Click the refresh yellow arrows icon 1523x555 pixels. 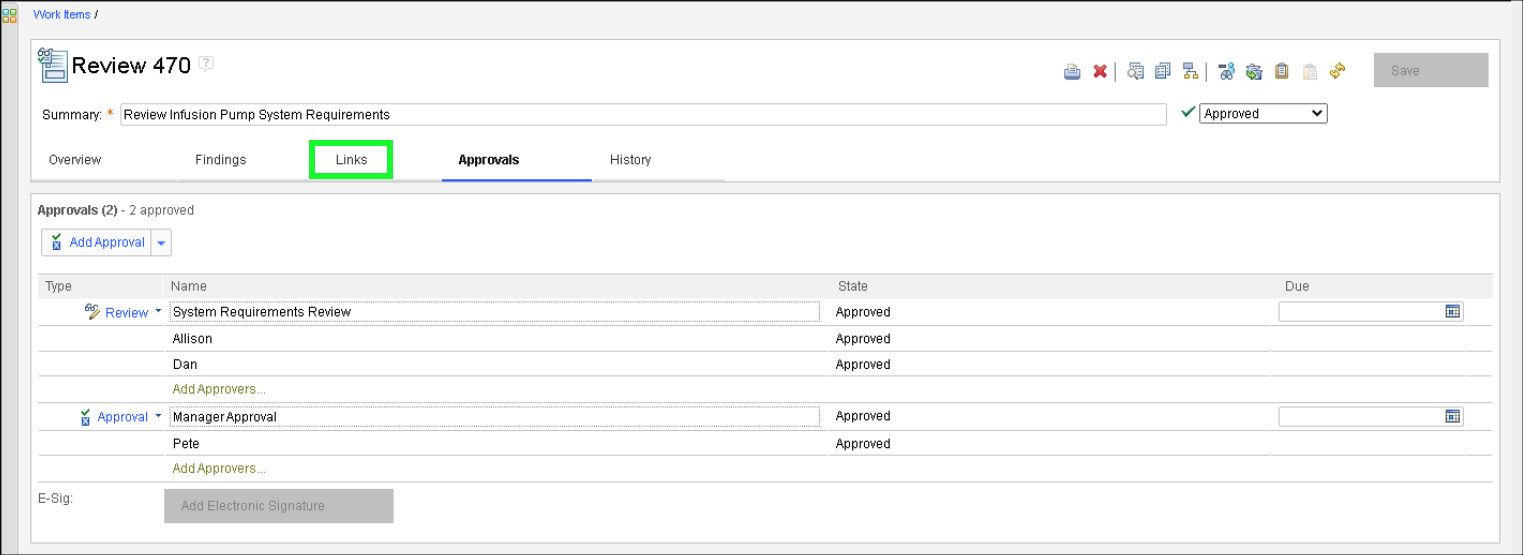(x=1337, y=71)
